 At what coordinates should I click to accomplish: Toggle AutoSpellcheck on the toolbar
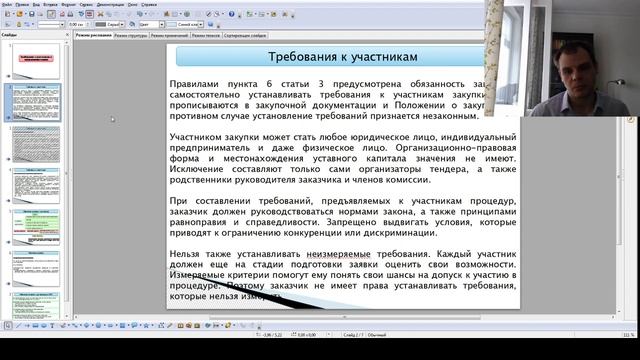[89, 14]
